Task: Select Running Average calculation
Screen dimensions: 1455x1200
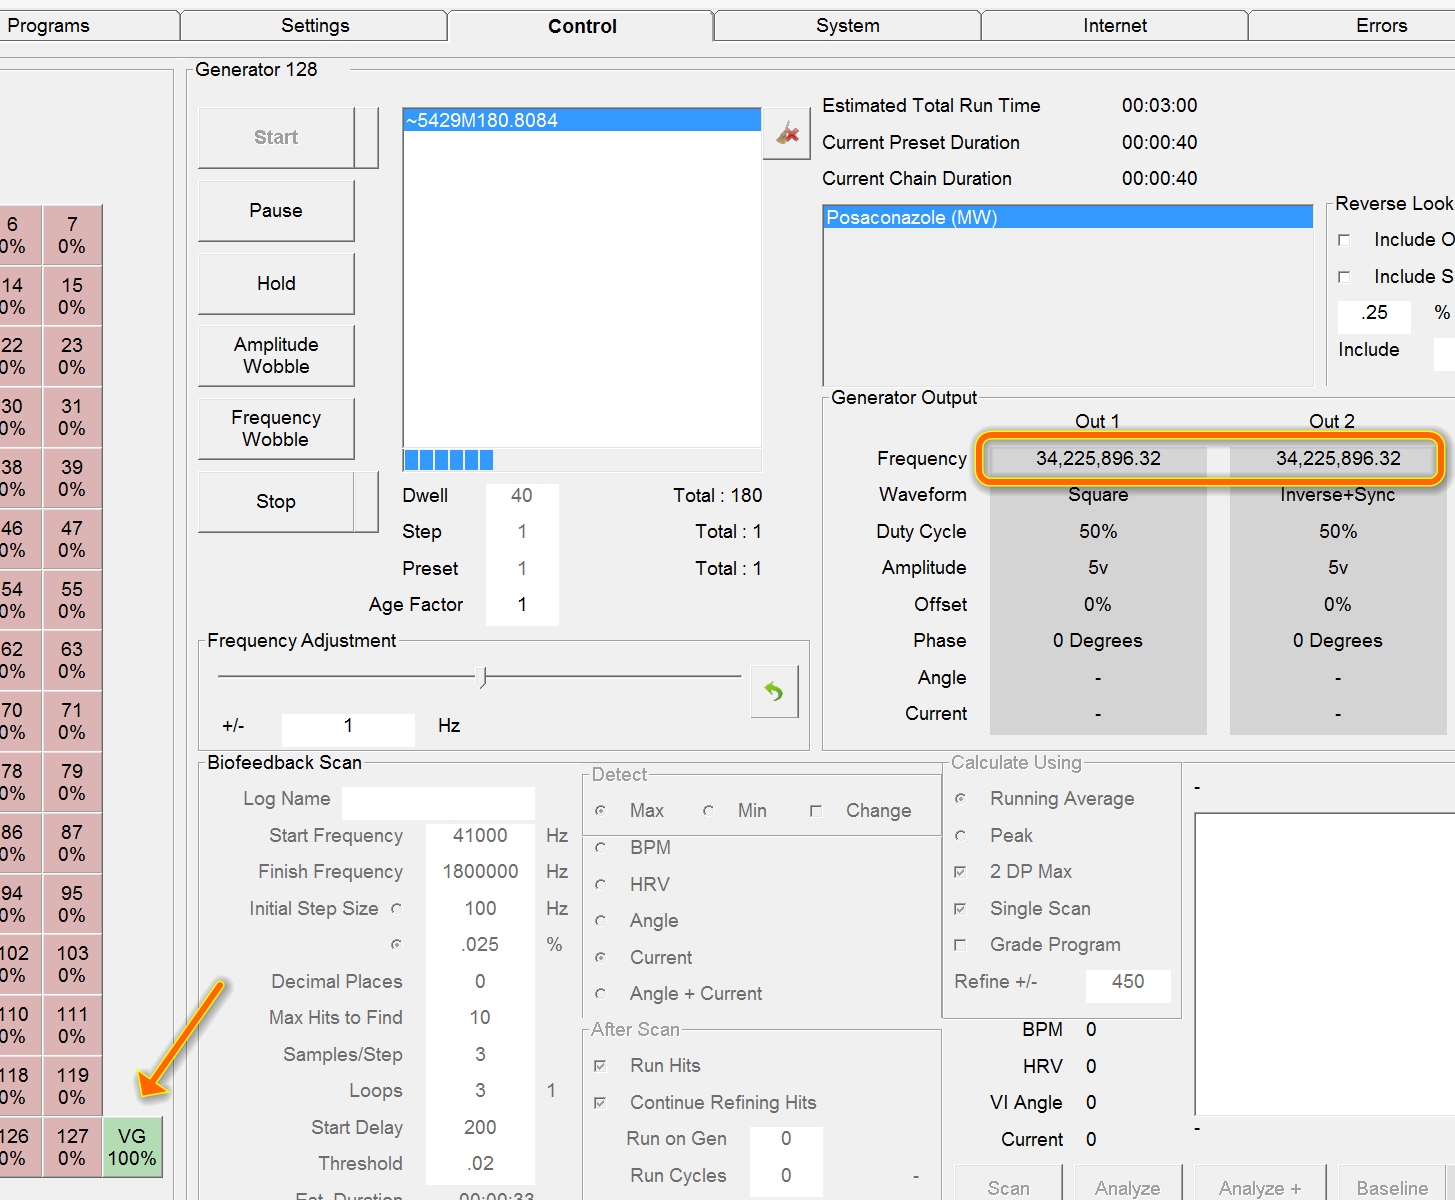Action: (960, 799)
